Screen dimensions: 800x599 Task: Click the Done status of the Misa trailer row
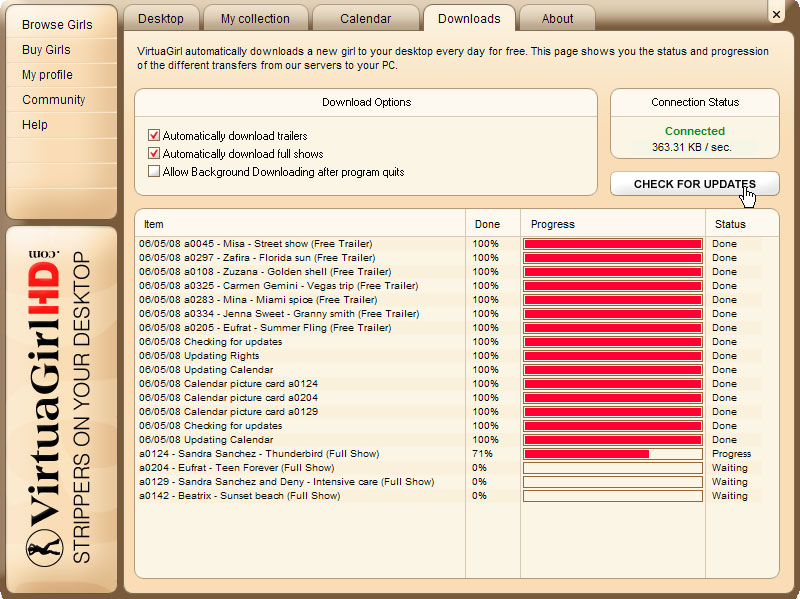(x=724, y=244)
